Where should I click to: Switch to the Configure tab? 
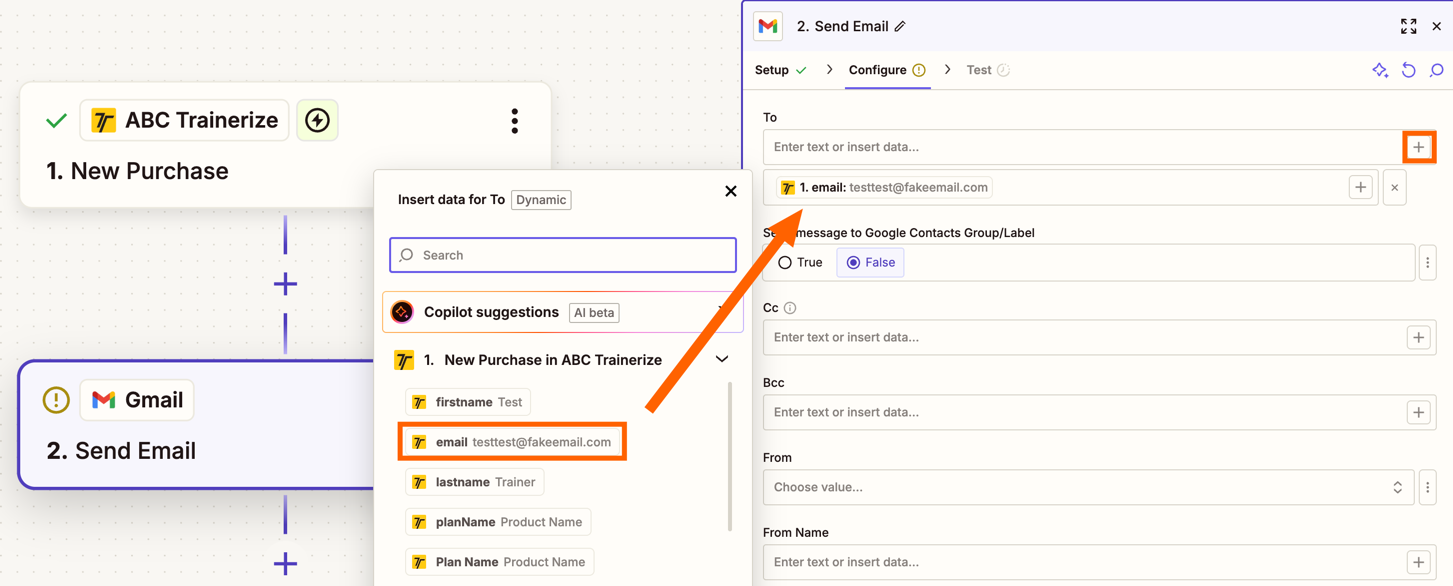(887, 70)
